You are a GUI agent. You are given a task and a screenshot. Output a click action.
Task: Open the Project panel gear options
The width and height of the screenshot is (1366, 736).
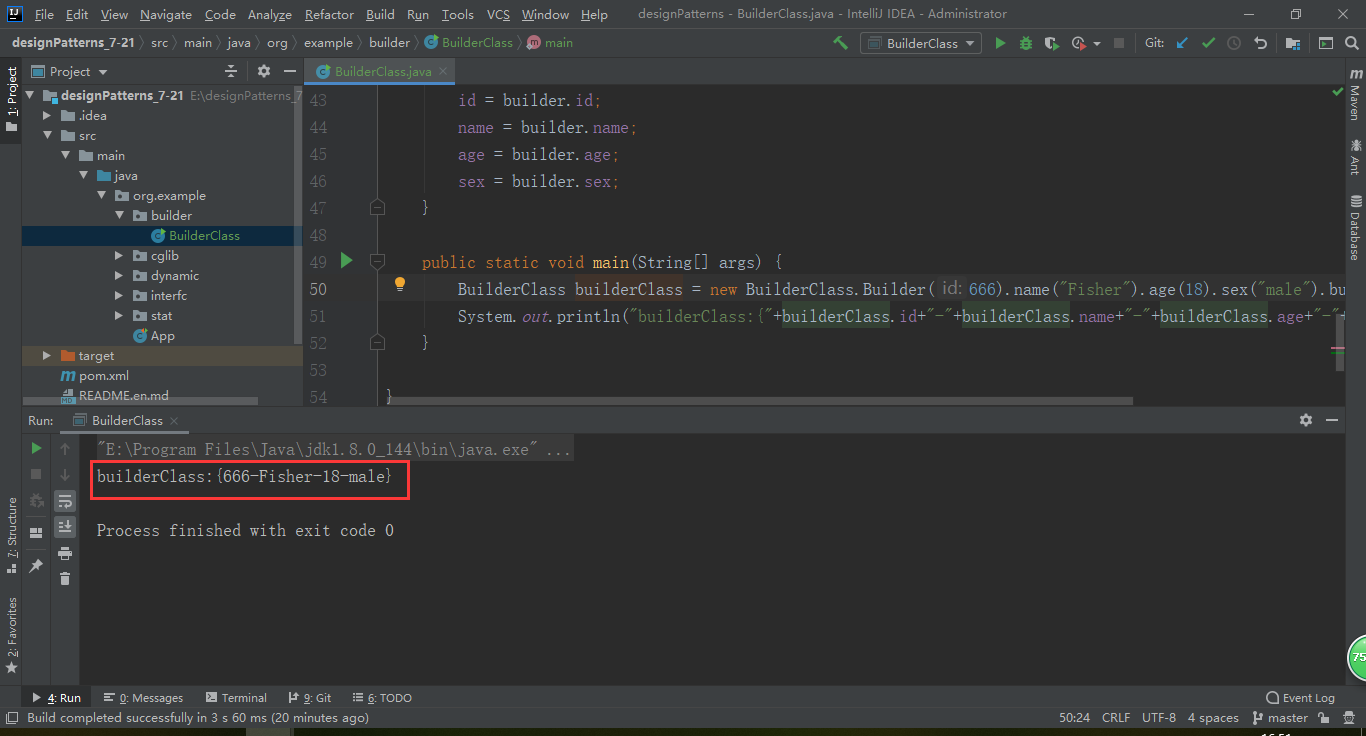(x=263, y=71)
